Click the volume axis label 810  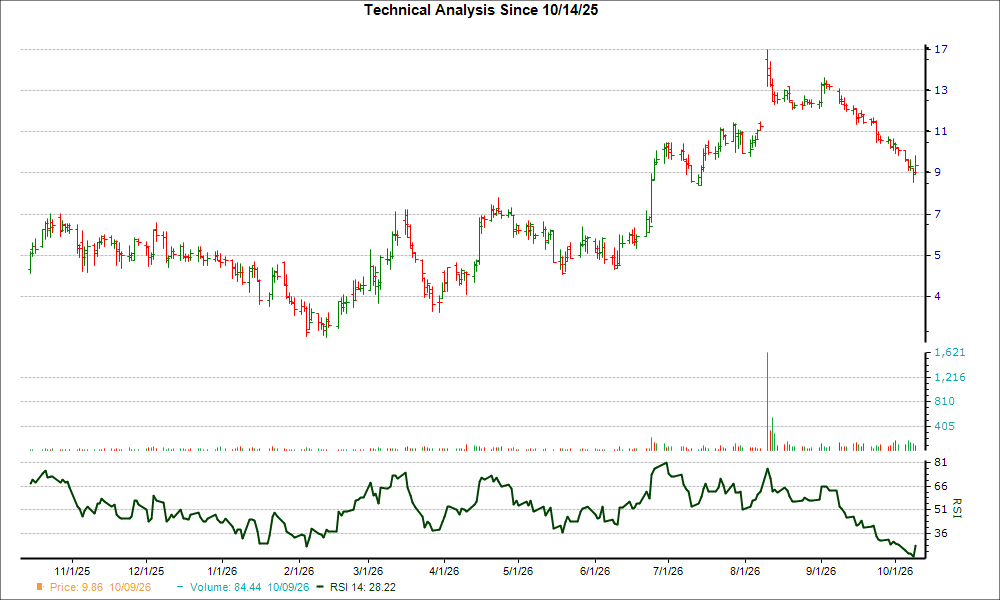(945, 402)
